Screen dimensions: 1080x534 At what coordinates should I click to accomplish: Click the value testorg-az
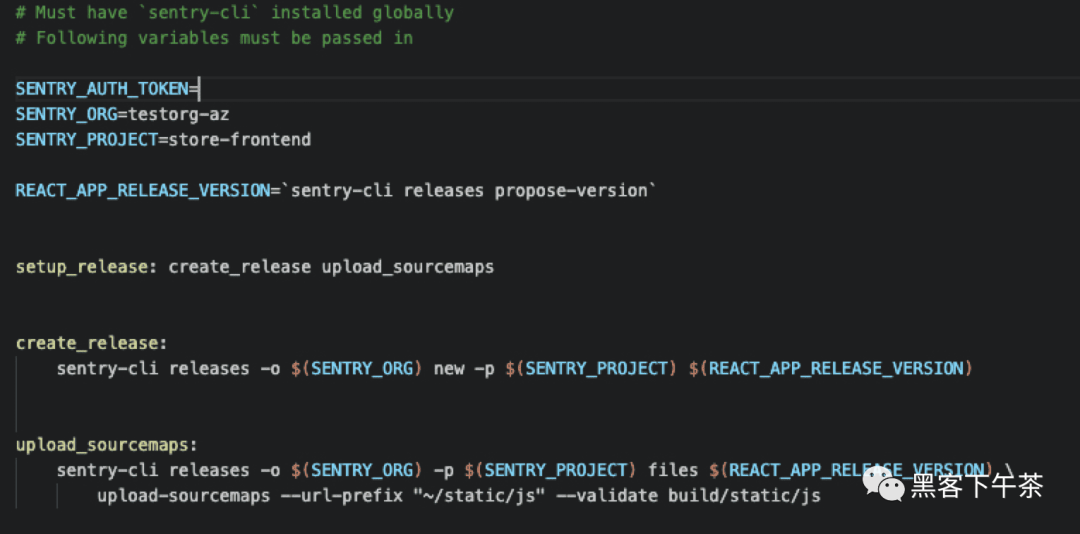pos(179,114)
